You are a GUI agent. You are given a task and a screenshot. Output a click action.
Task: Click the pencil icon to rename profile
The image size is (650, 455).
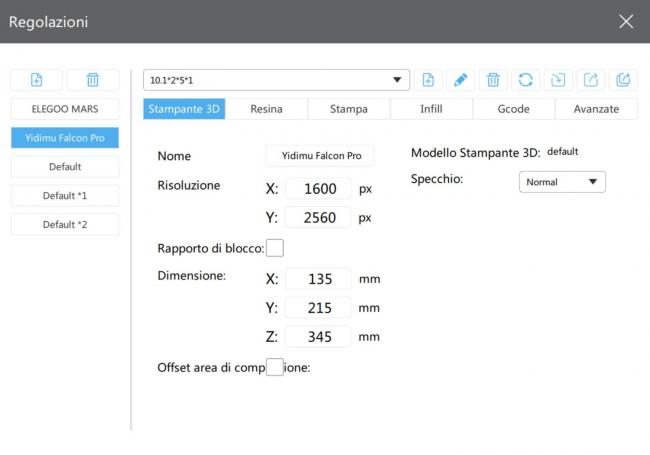tap(460, 80)
